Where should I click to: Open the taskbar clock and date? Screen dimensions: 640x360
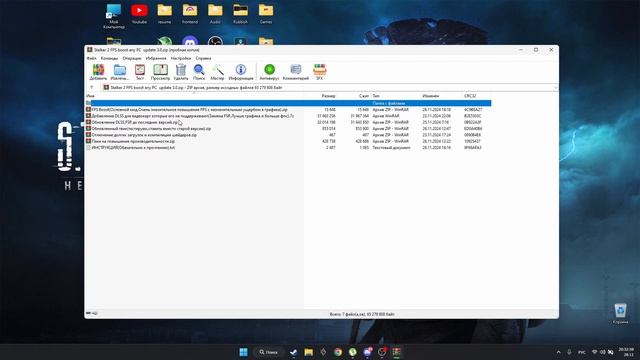click(x=626, y=352)
